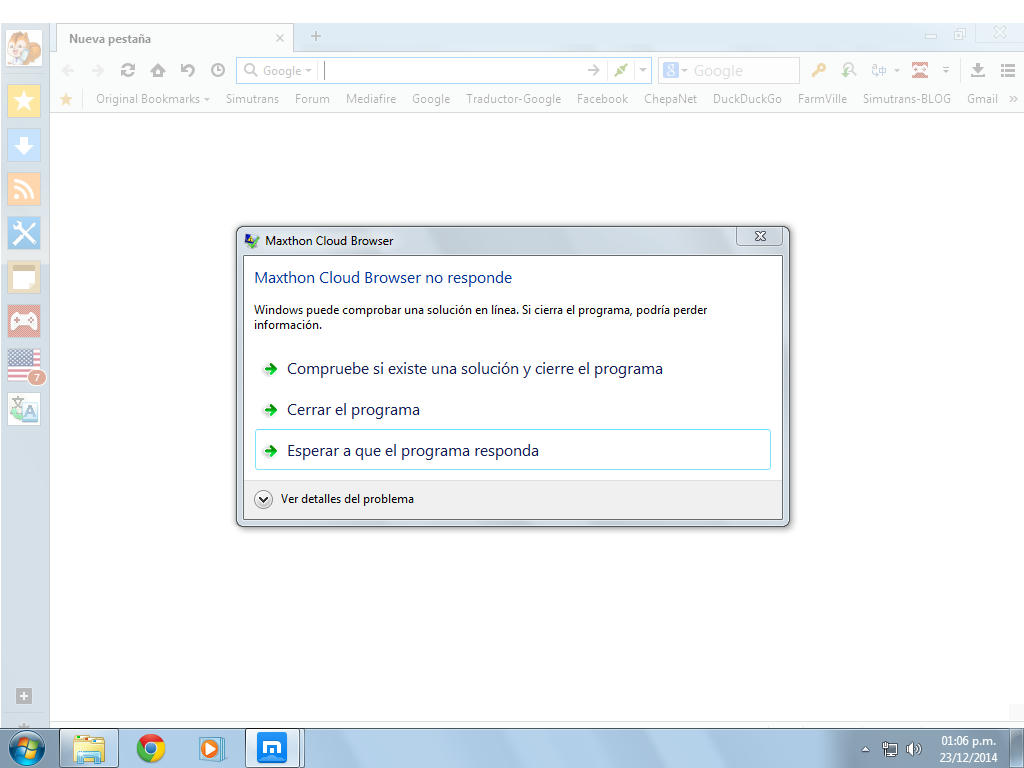1024x768 pixels.
Task: Choose Cerrar el programa
Action: tap(513, 410)
